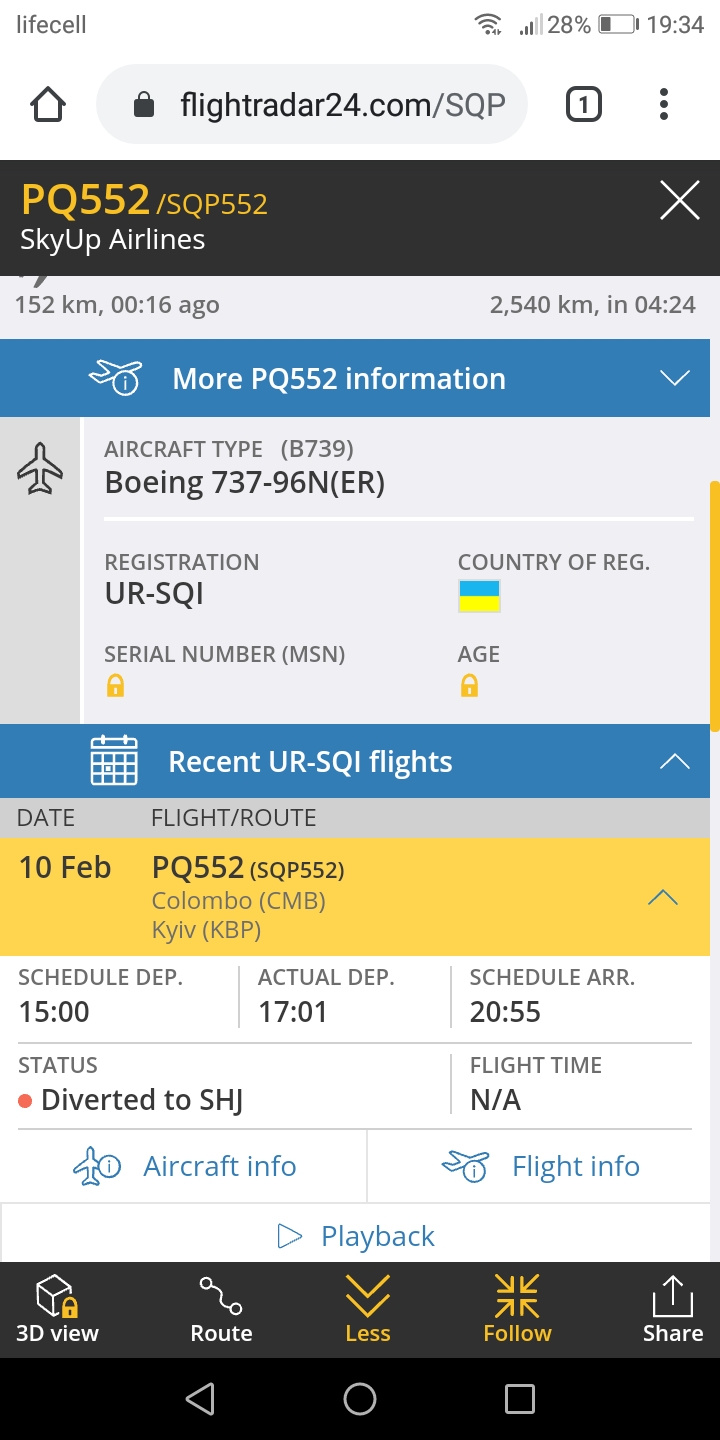This screenshot has height=1440, width=720.
Task: Open Flight info link
Action: pyautogui.click(x=542, y=1166)
